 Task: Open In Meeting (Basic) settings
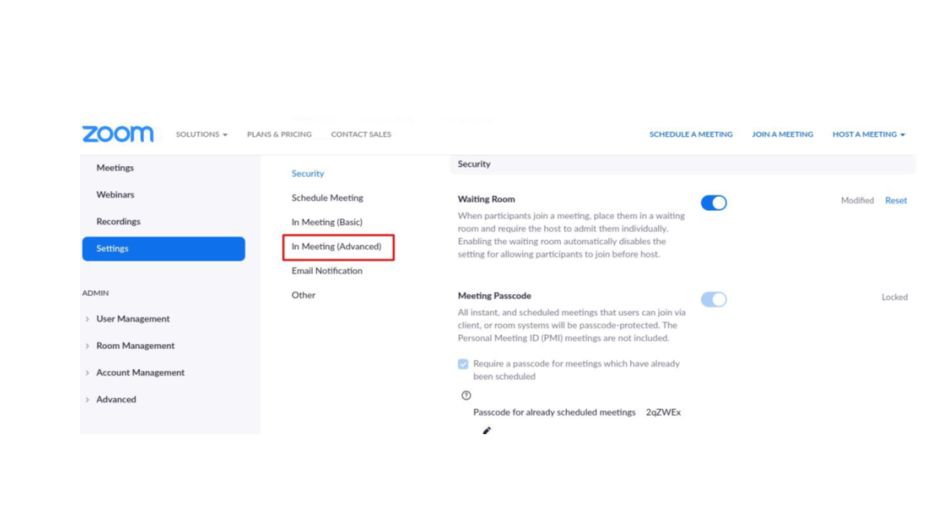pyautogui.click(x=327, y=222)
